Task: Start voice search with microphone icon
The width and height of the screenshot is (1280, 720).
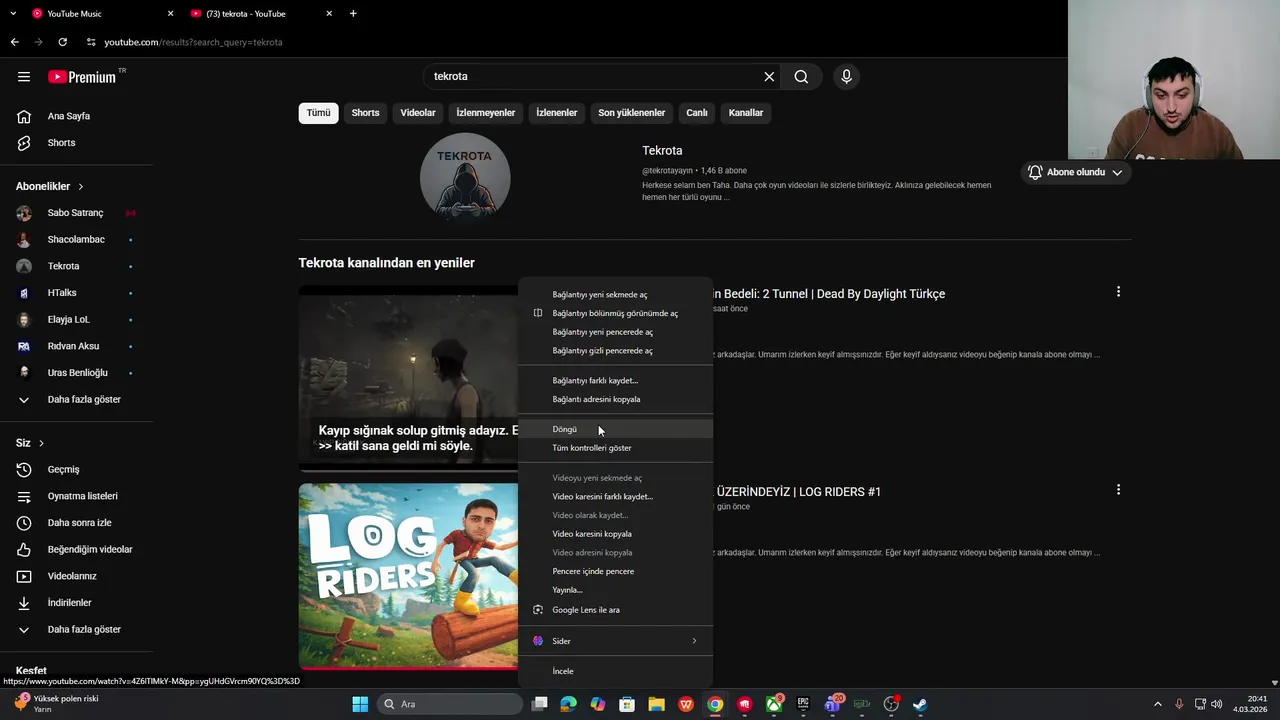Action: [846, 77]
